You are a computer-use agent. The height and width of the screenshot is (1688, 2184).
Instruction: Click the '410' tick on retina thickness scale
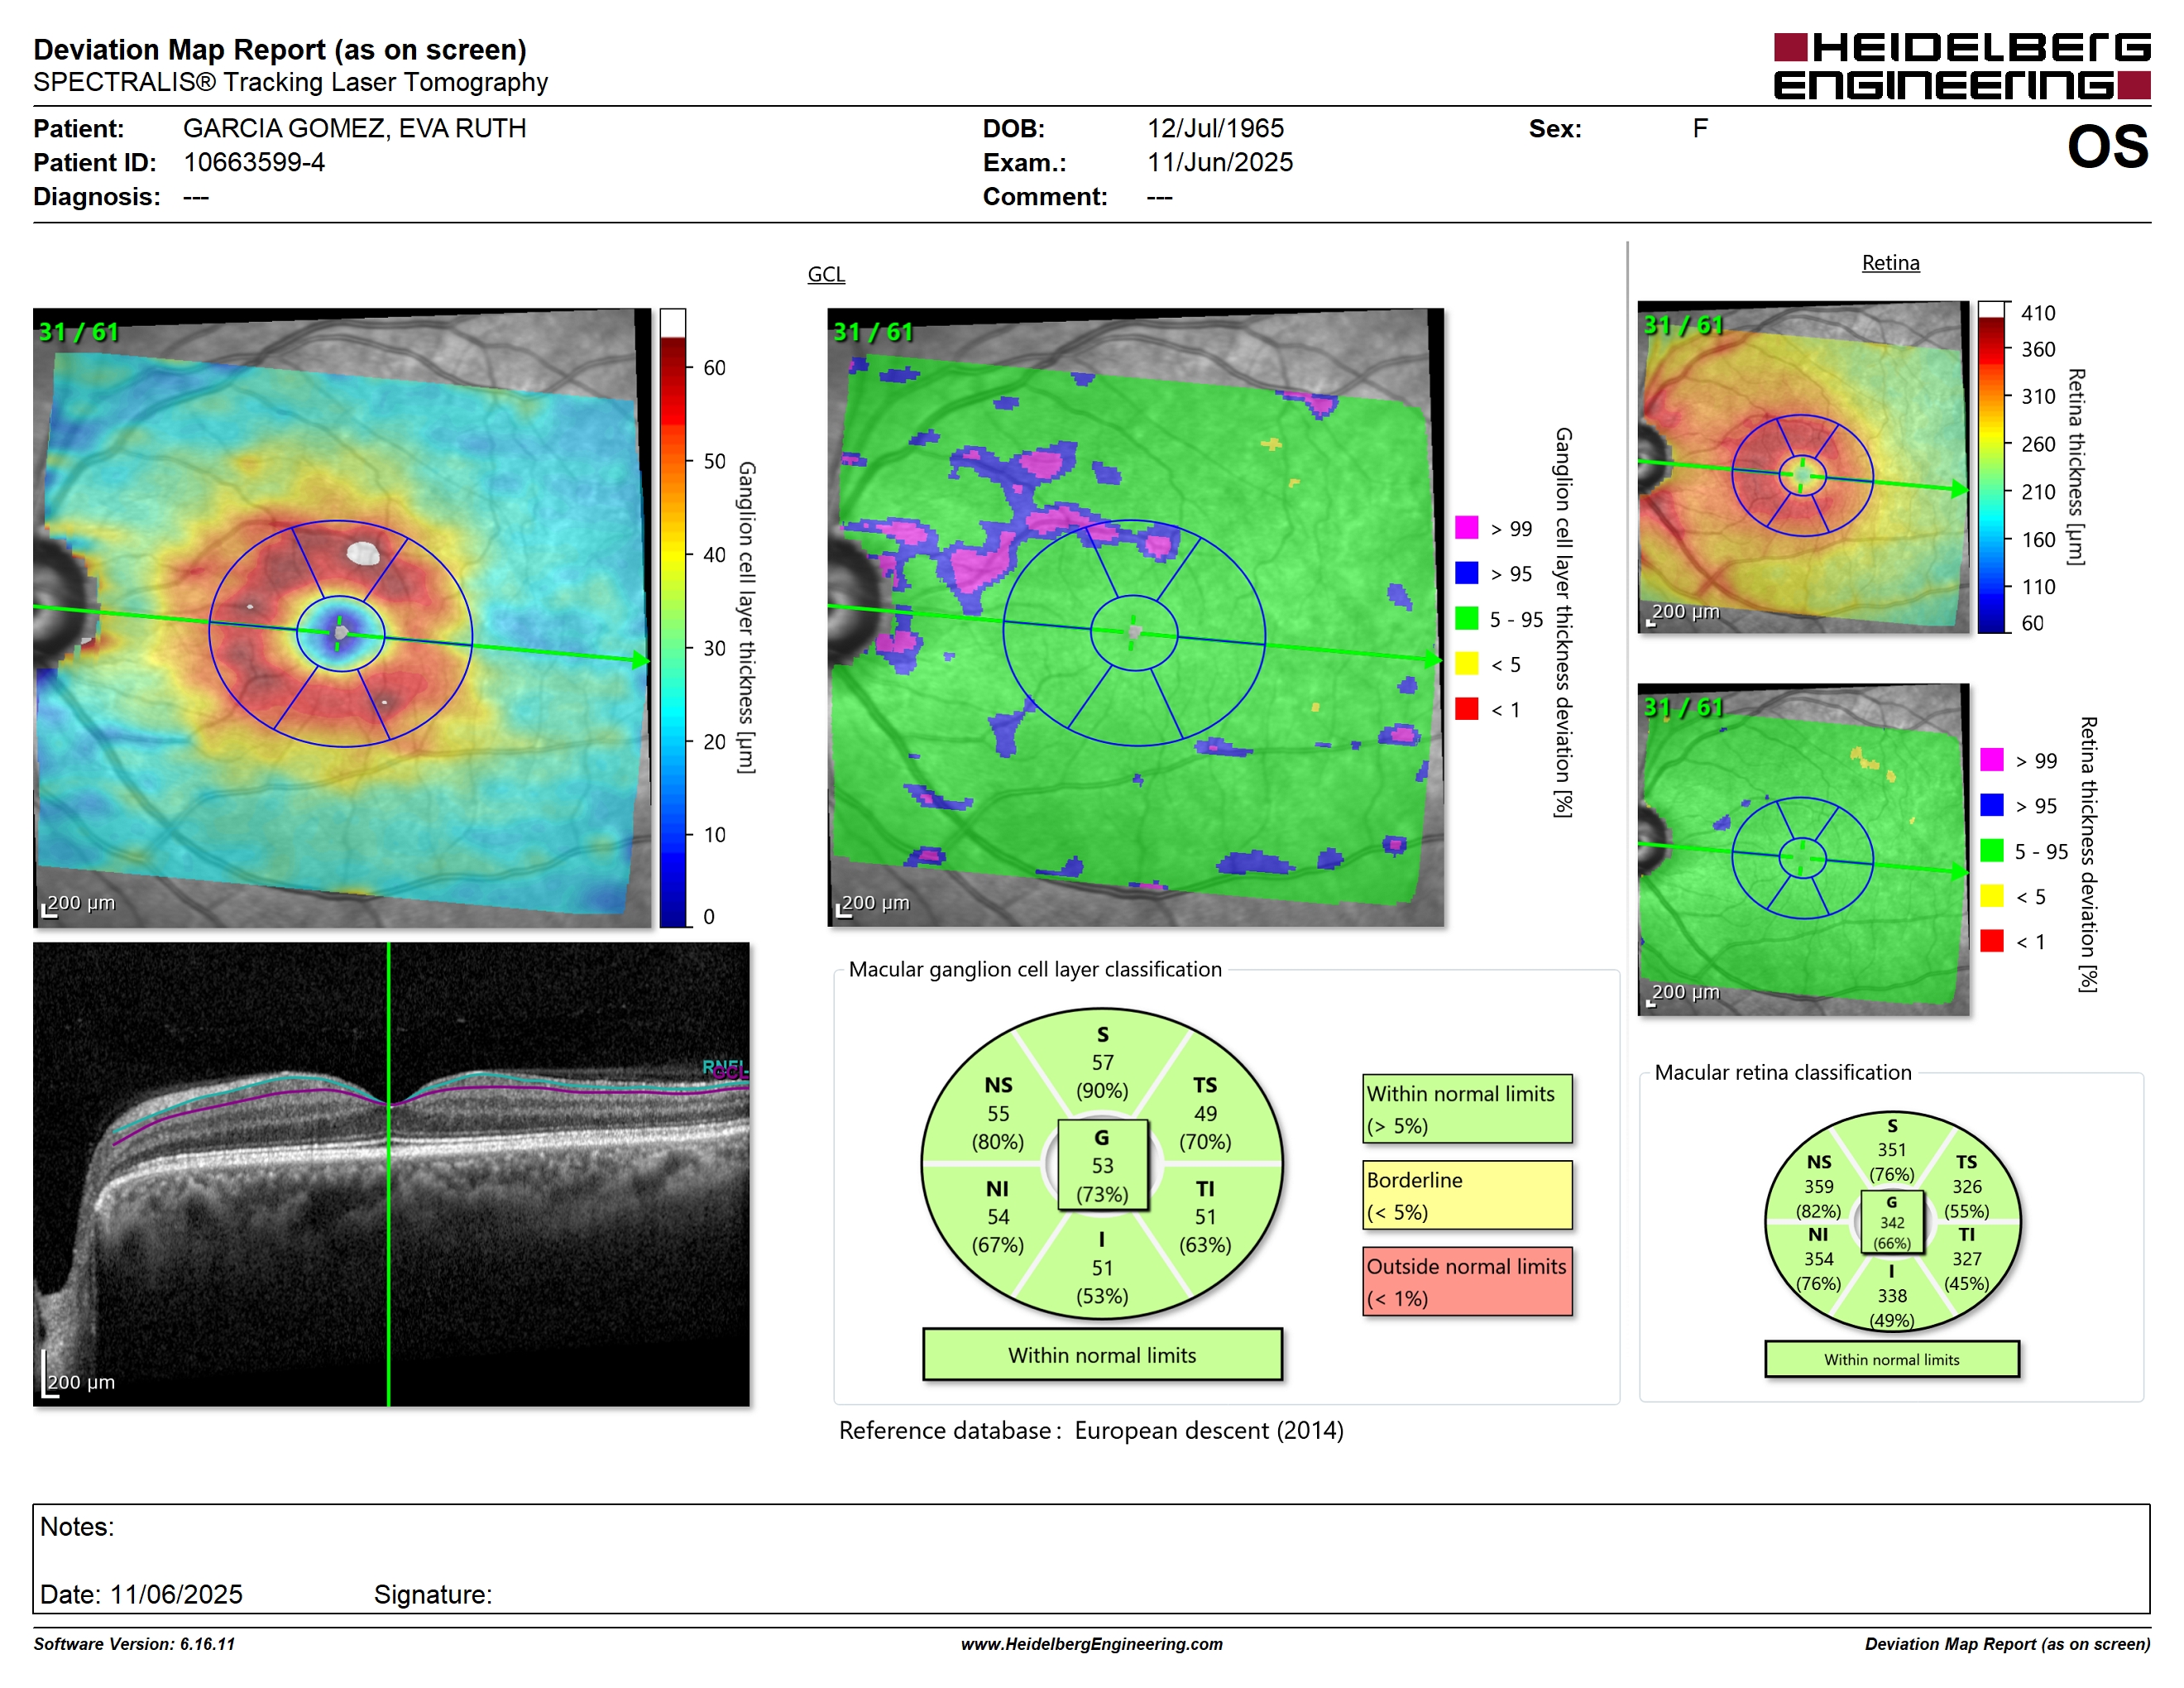tap(2038, 313)
